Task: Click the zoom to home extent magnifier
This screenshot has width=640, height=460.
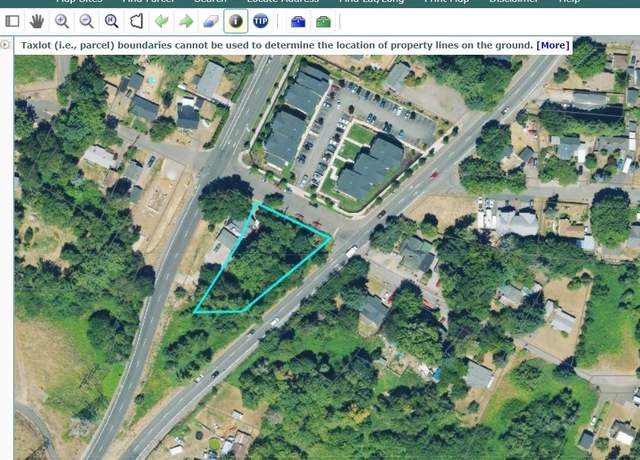Action: point(111,21)
